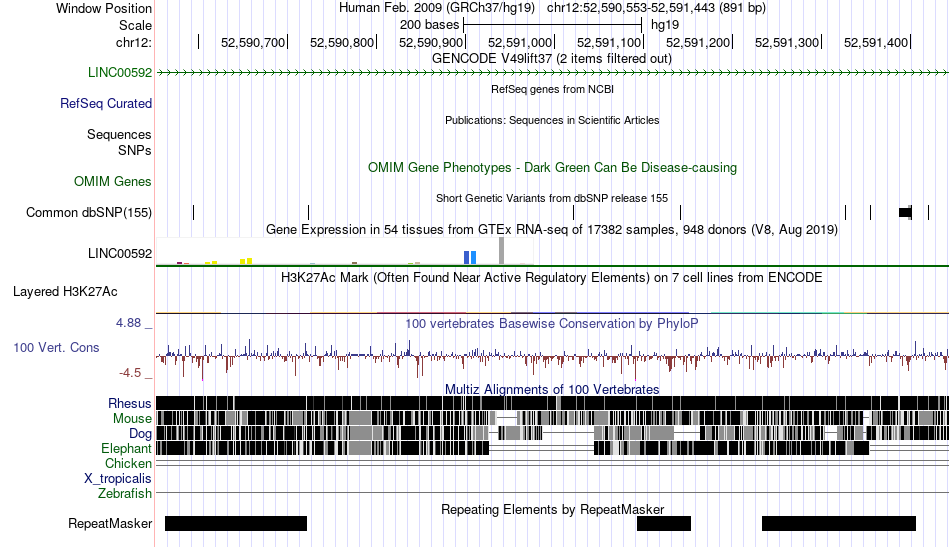950x547 pixels.
Task: Select the Mouse alignment row label
Action: pyautogui.click(x=132, y=419)
